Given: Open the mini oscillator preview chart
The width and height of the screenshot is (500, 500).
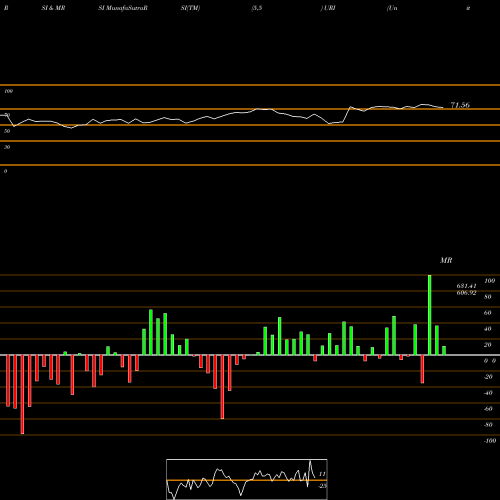Looking at the screenshot, I should click(x=247, y=479).
